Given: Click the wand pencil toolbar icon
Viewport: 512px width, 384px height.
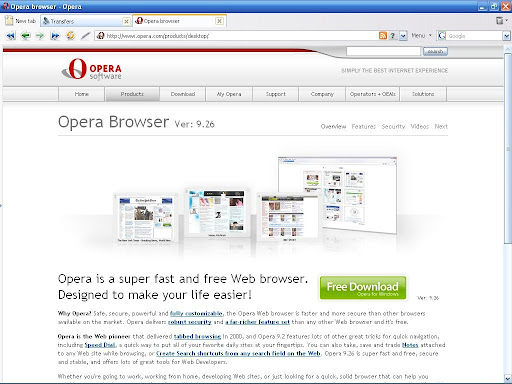Looking at the screenshot, I should click(86, 36).
